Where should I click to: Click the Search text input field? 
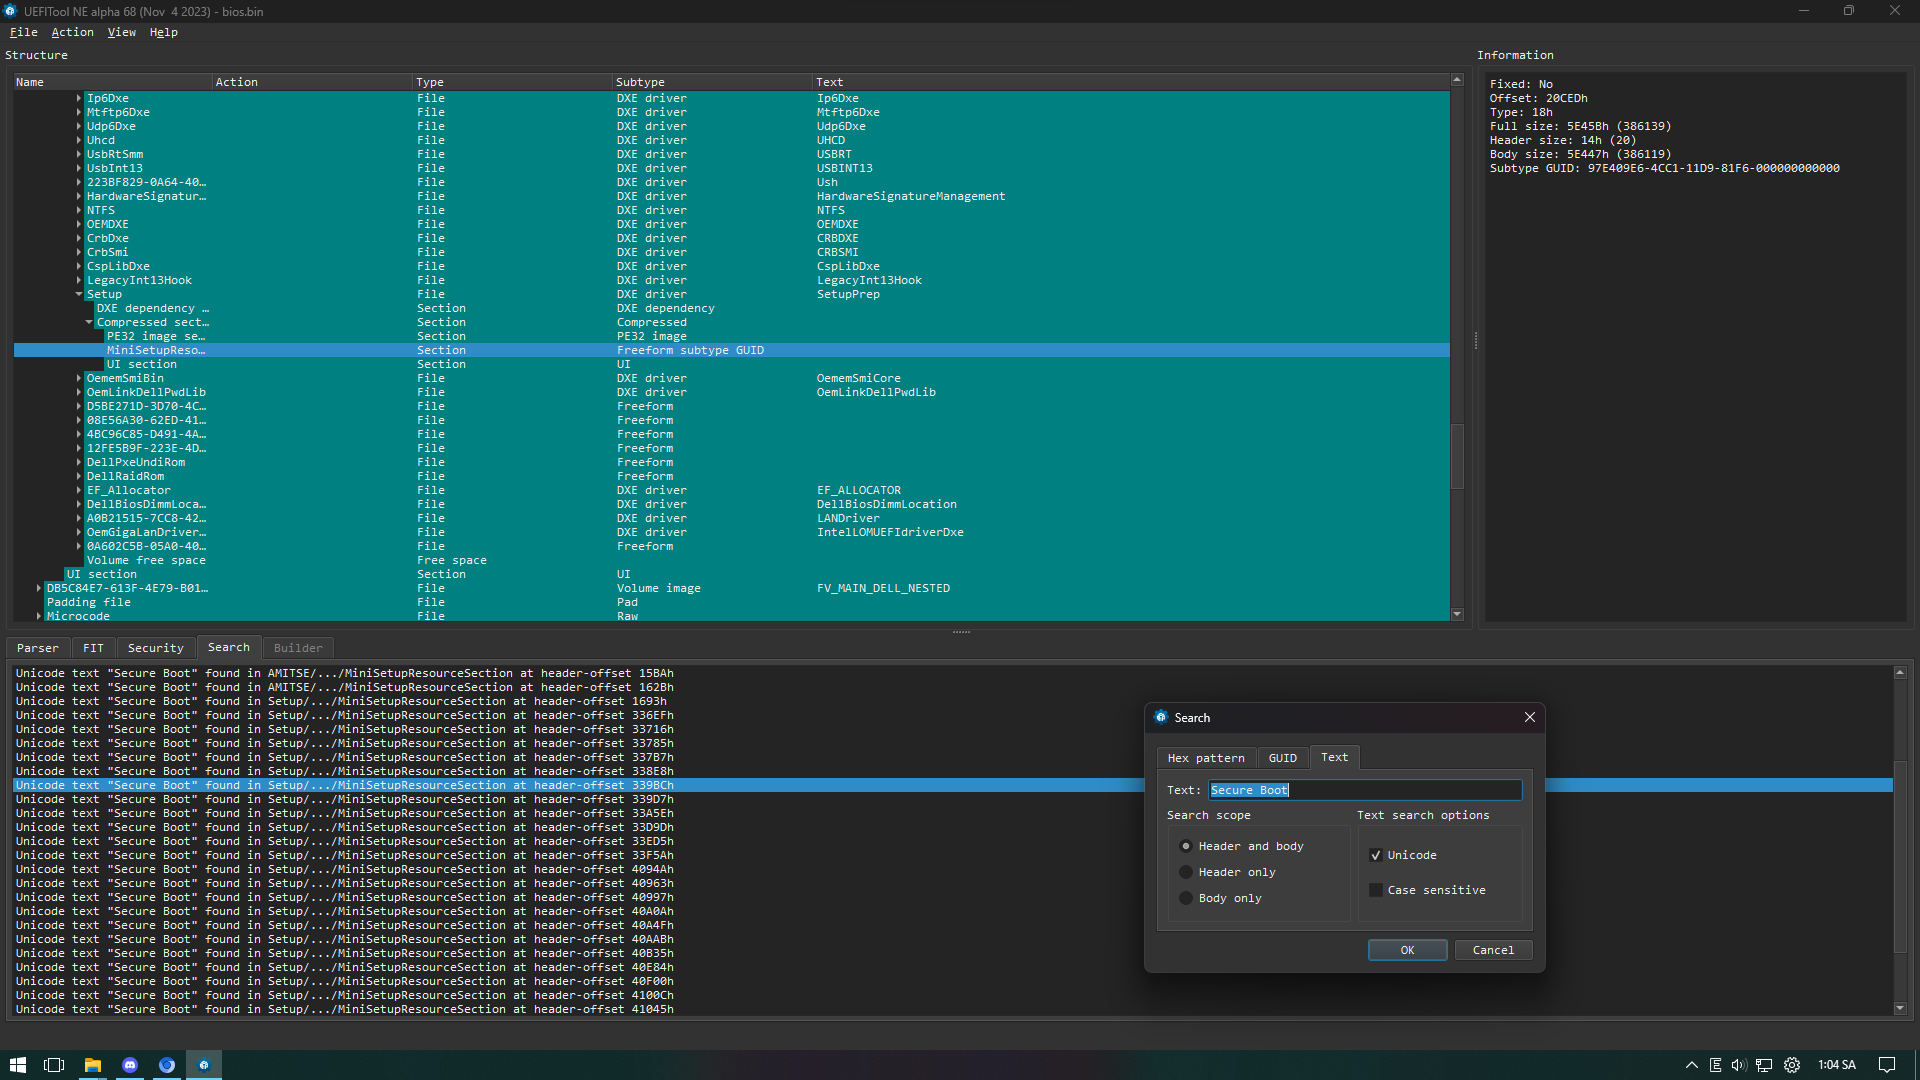[x=1364, y=790]
